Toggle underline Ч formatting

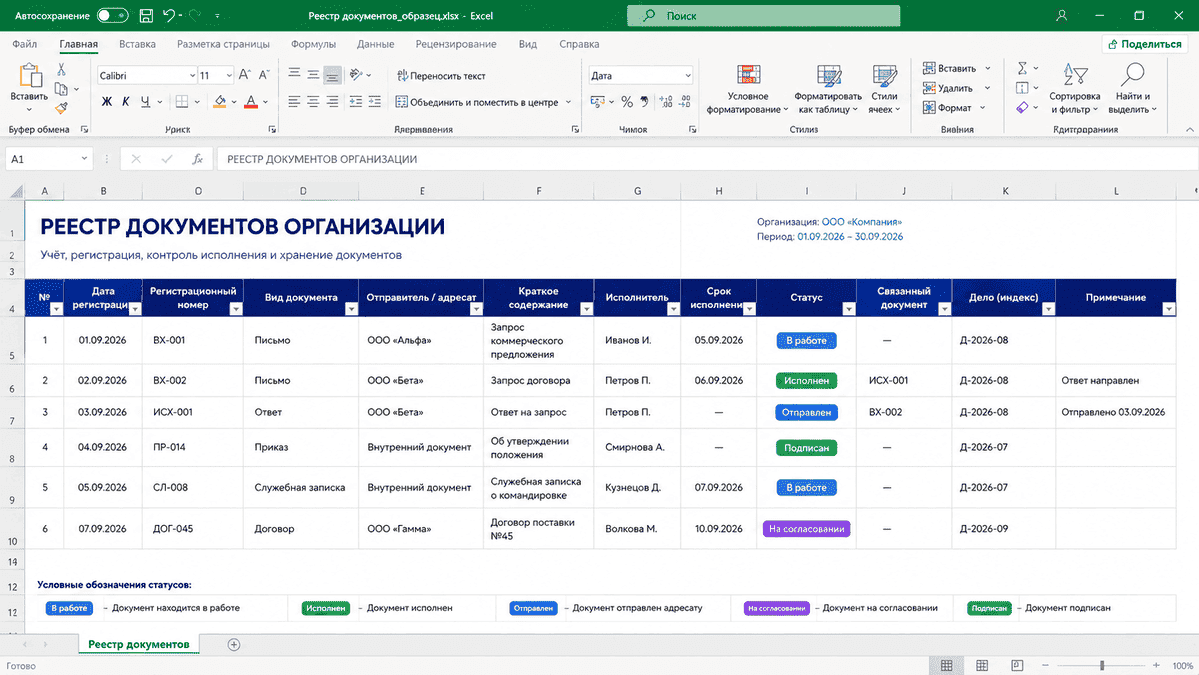click(x=145, y=102)
